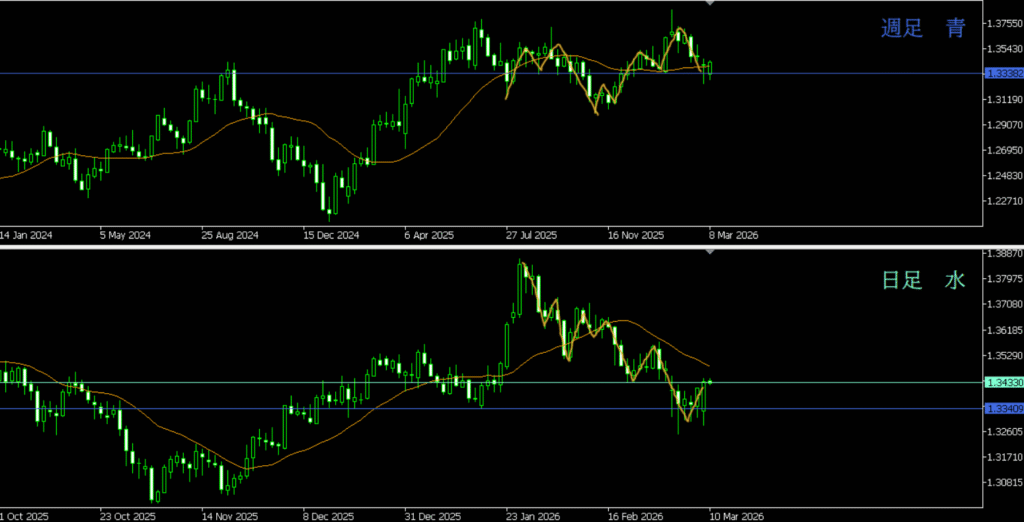Click the 14 Jan 2024 date label
The height and width of the screenshot is (522, 1024).
pos(26,236)
